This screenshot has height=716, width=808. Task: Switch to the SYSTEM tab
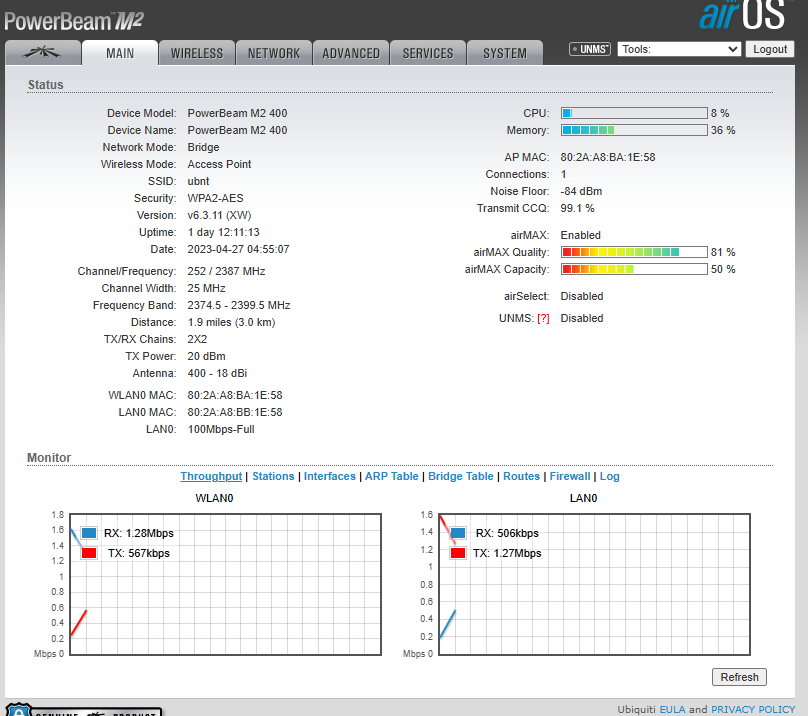click(505, 53)
